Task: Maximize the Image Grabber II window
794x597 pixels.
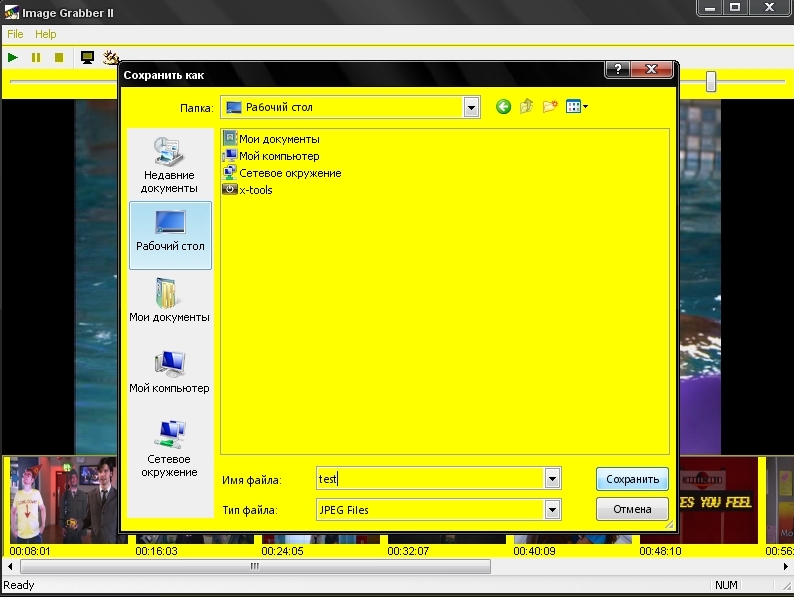Action: (x=735, y=8)
